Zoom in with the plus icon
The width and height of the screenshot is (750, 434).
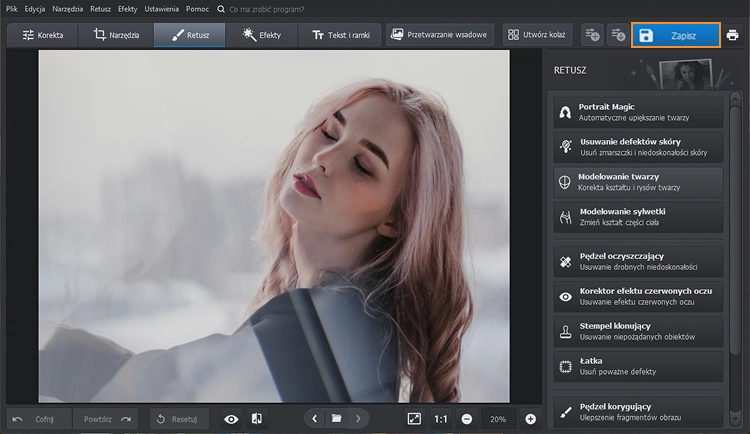[x=530, y=418]
